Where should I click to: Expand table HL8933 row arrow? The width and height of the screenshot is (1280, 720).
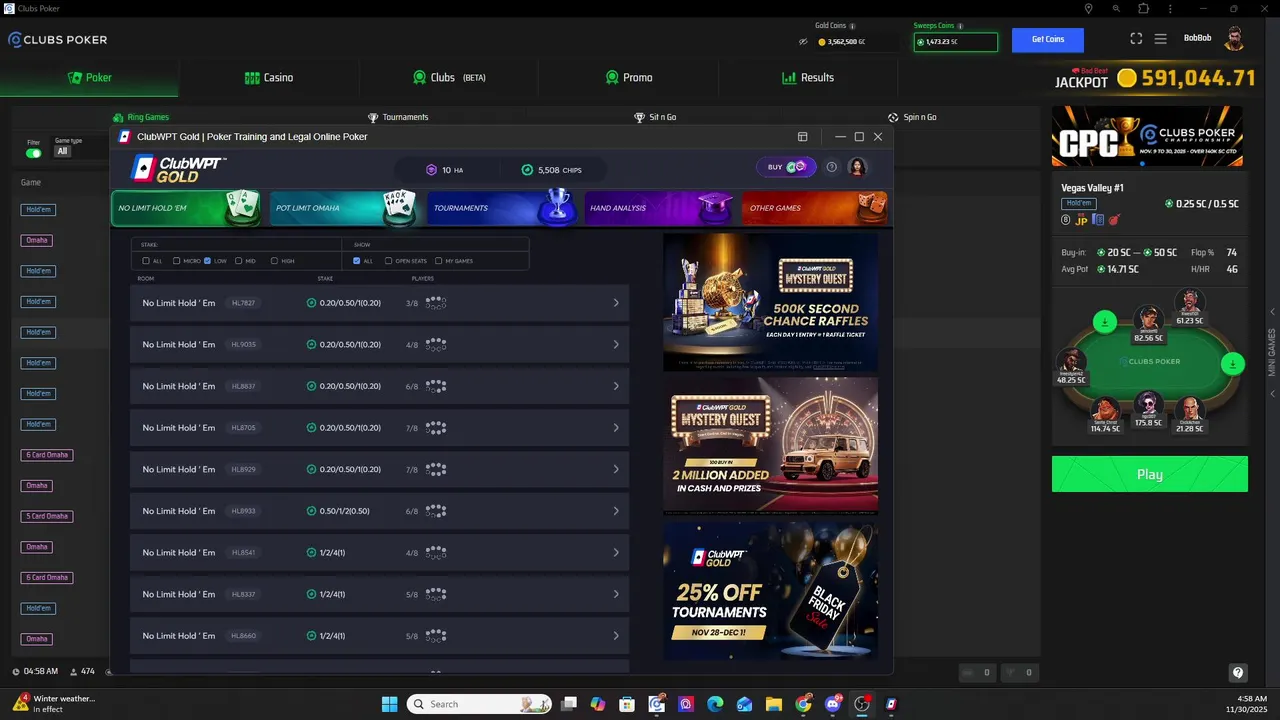pos(616,511)
